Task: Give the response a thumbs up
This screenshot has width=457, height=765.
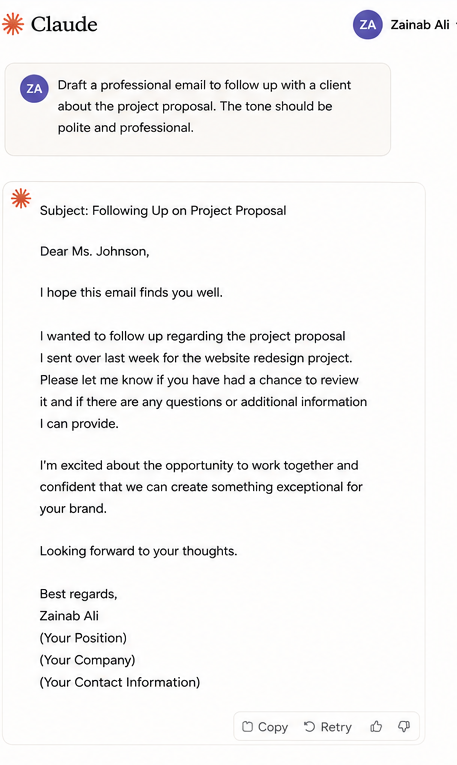Action: tap(376, 727)
